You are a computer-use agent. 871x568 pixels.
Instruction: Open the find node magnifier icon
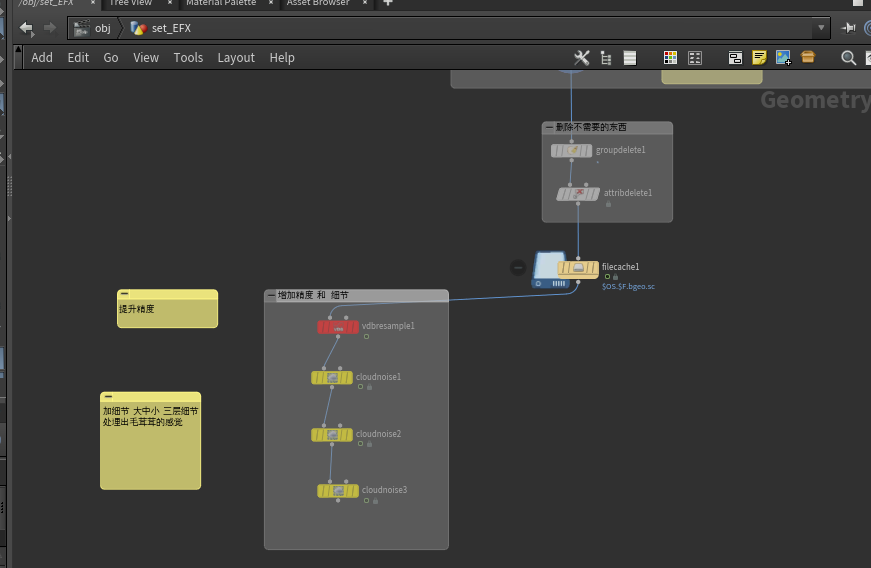coord(848,58)
